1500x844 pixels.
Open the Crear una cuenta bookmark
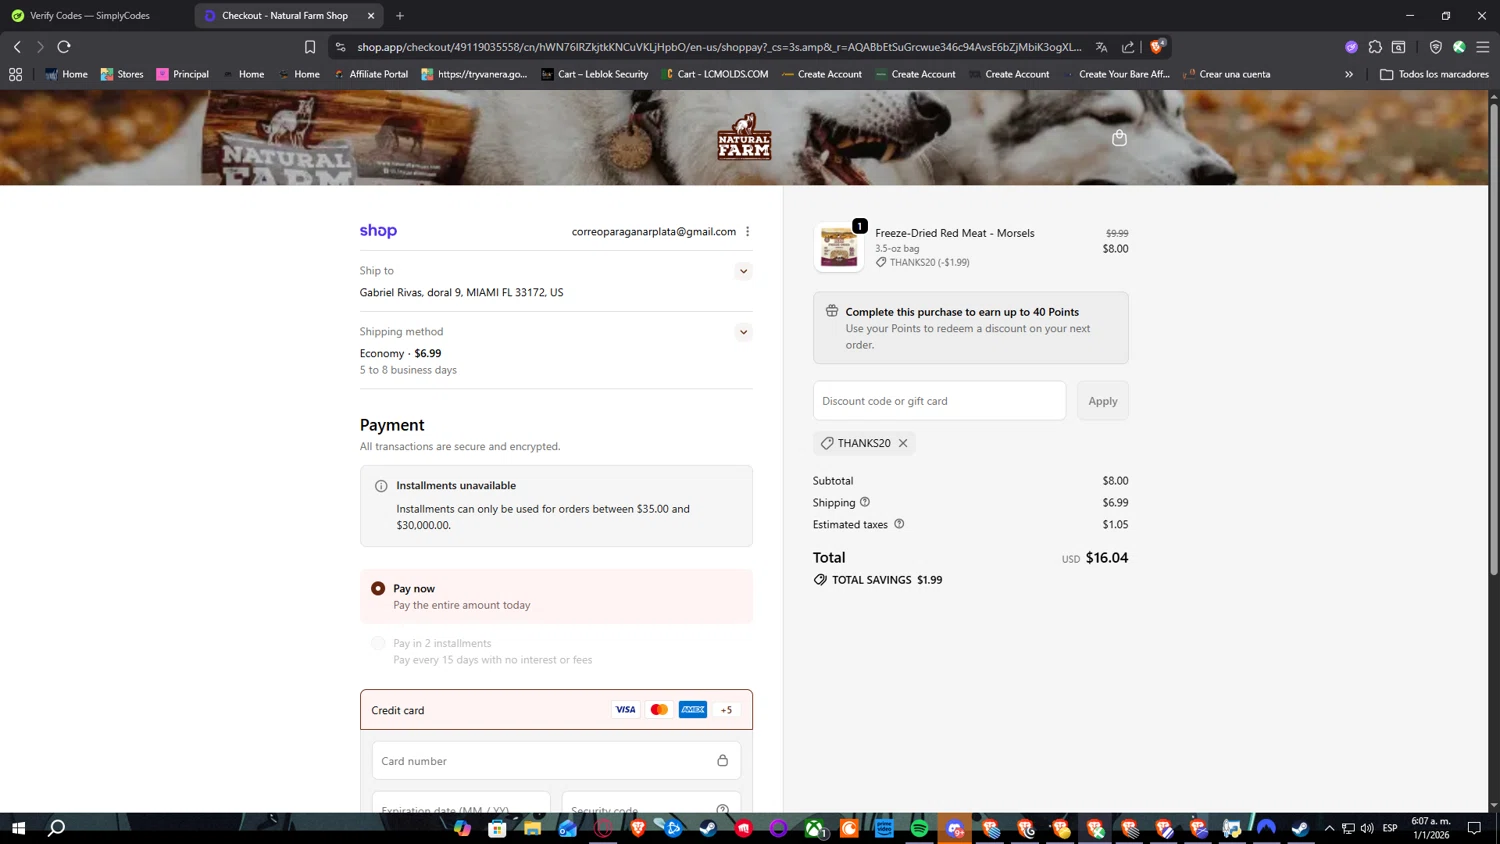(1226, 74)
